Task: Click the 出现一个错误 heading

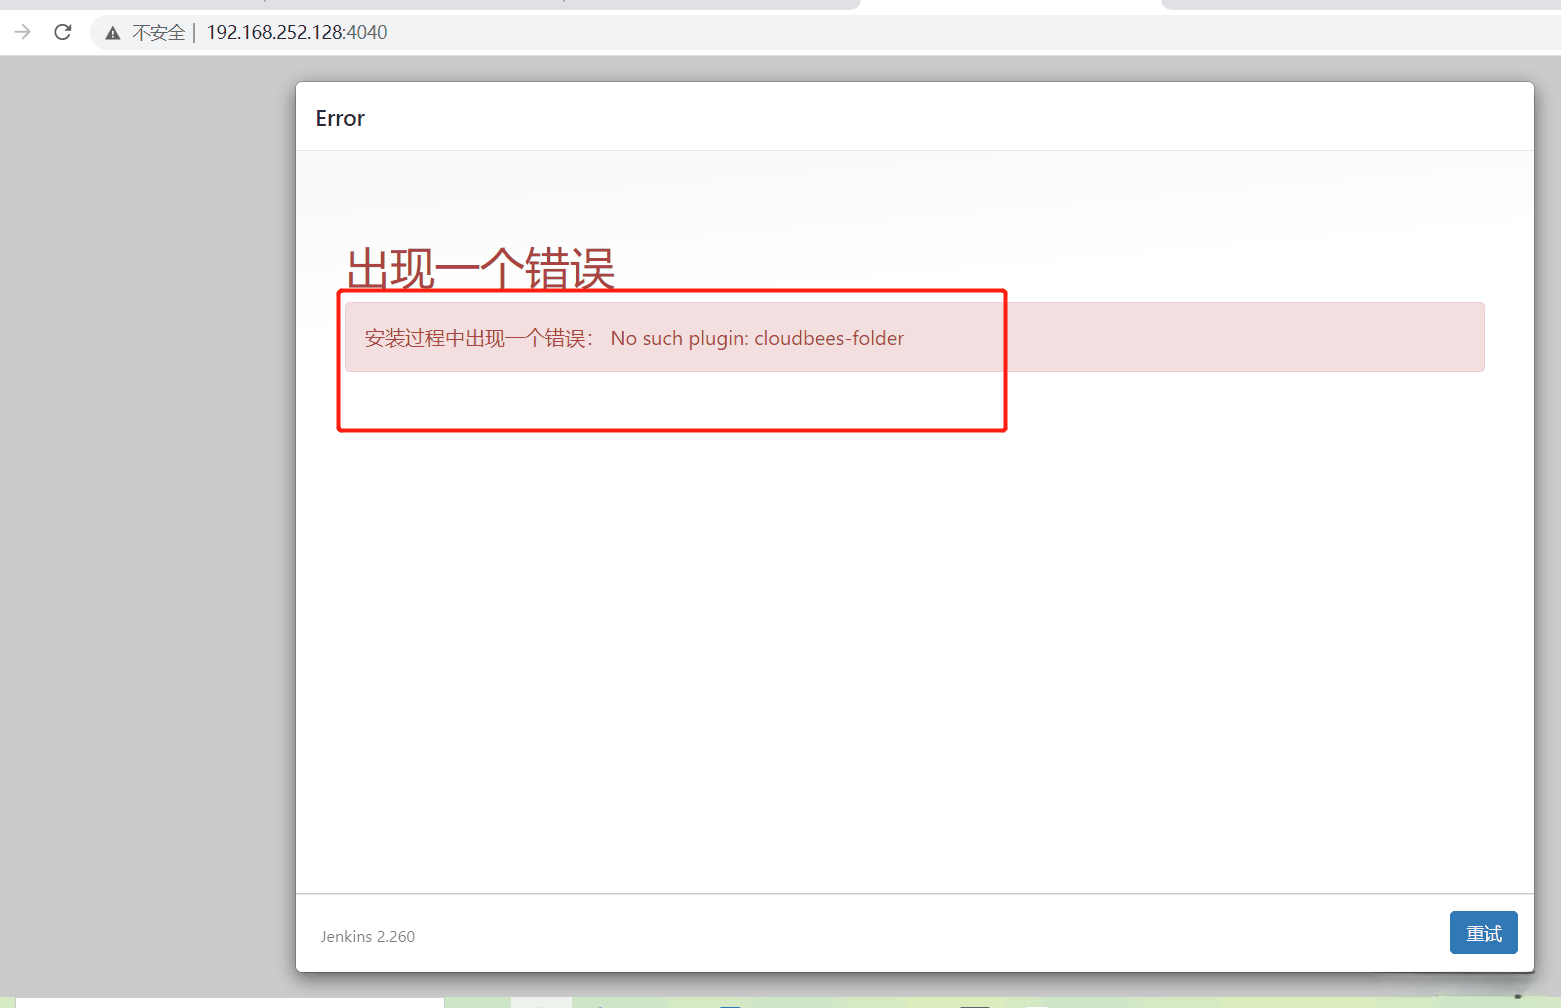Action: 481,268
